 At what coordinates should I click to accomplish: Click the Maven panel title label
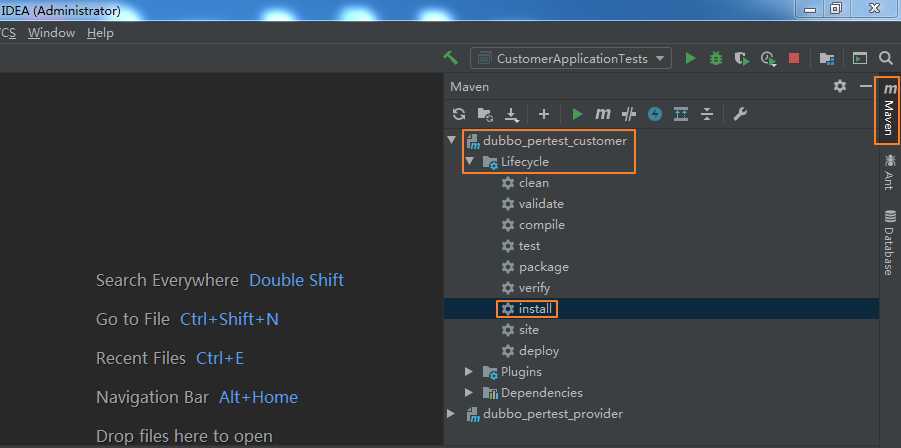click(469, 87)
